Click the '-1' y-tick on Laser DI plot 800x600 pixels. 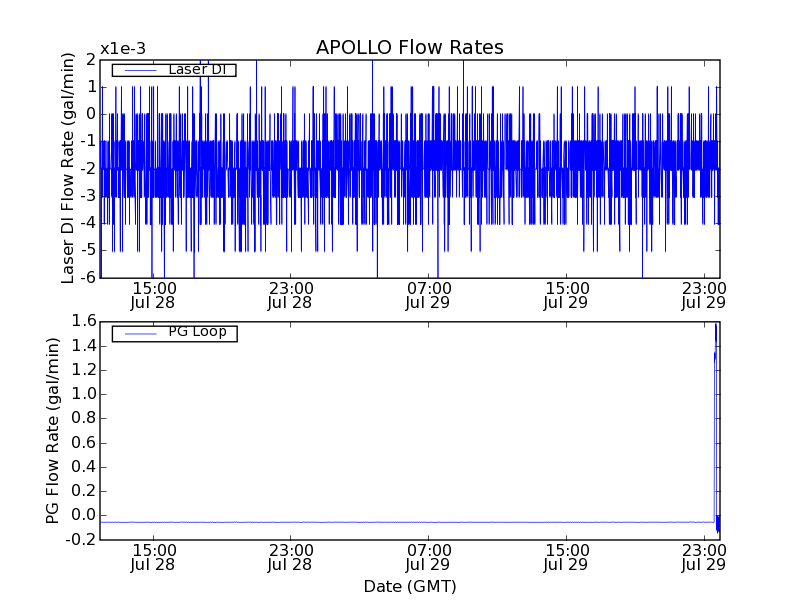coord(89,141)
